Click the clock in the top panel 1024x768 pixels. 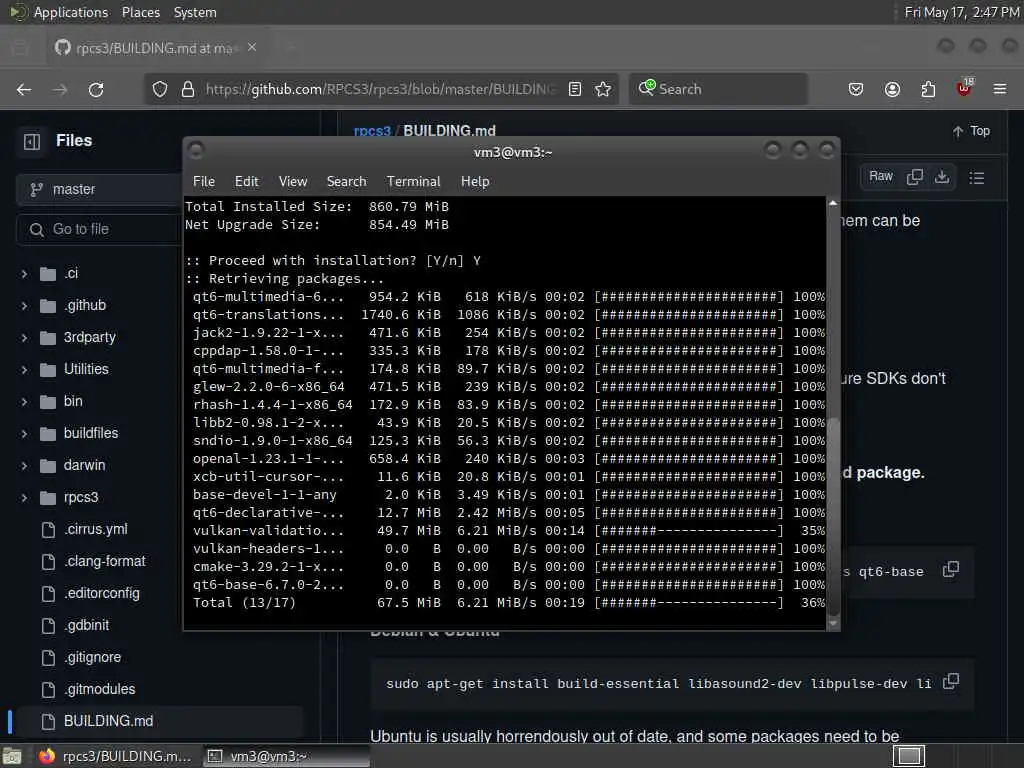coord(961,12)
